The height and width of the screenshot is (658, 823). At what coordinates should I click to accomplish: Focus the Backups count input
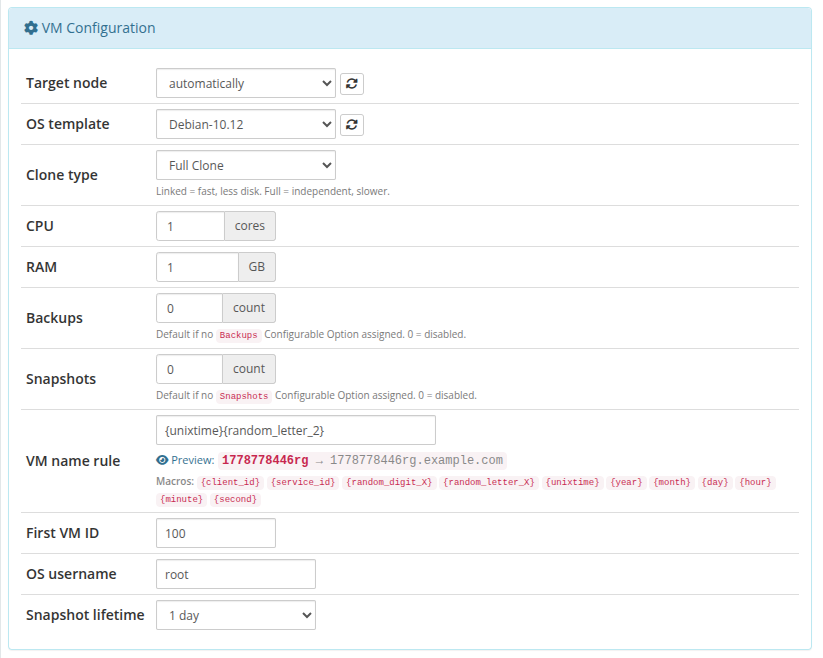pyautogui.click(x=189, y=308)
